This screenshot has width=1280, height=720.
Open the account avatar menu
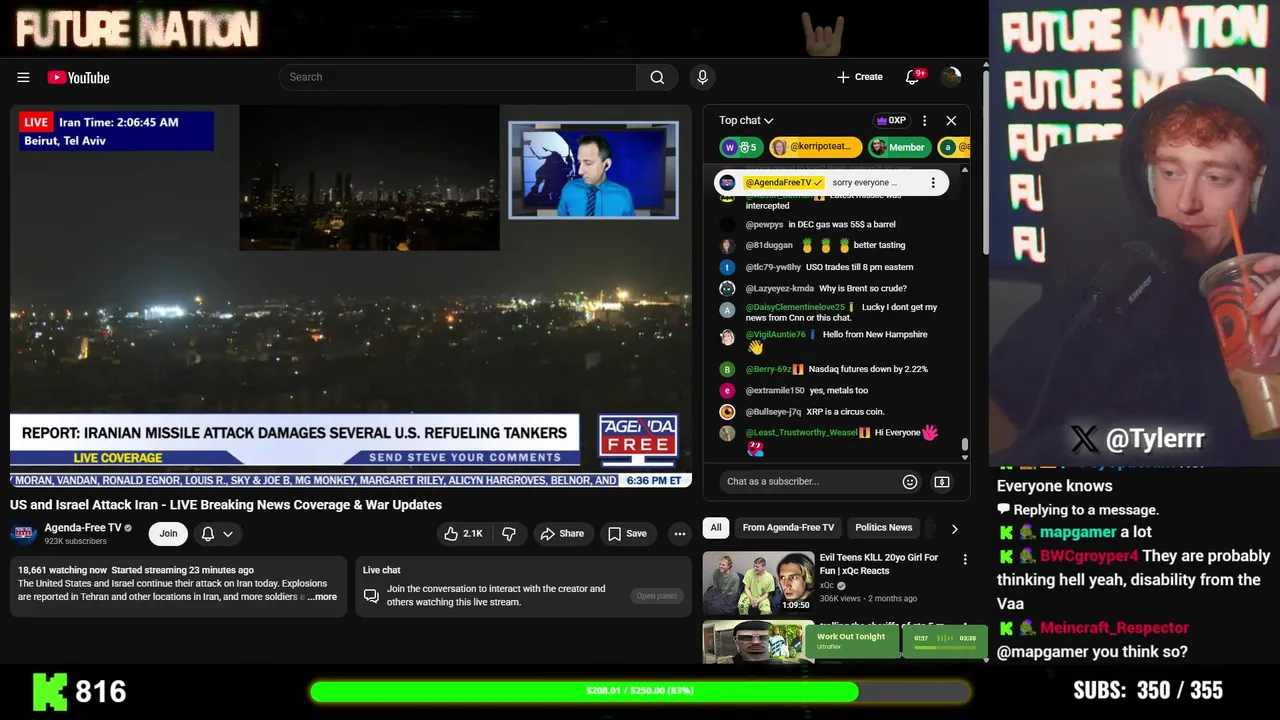(951, 77)
